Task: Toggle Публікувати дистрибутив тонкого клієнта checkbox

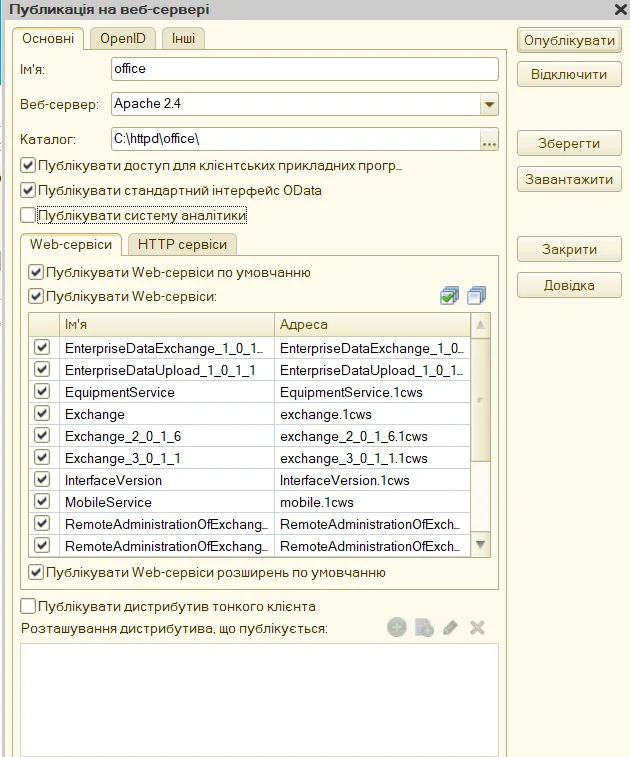Action: [x=28, y=606]
